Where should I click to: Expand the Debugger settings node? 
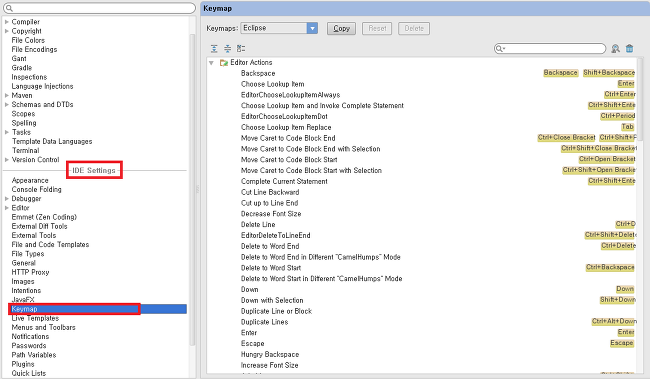click(x=7, y=199)
